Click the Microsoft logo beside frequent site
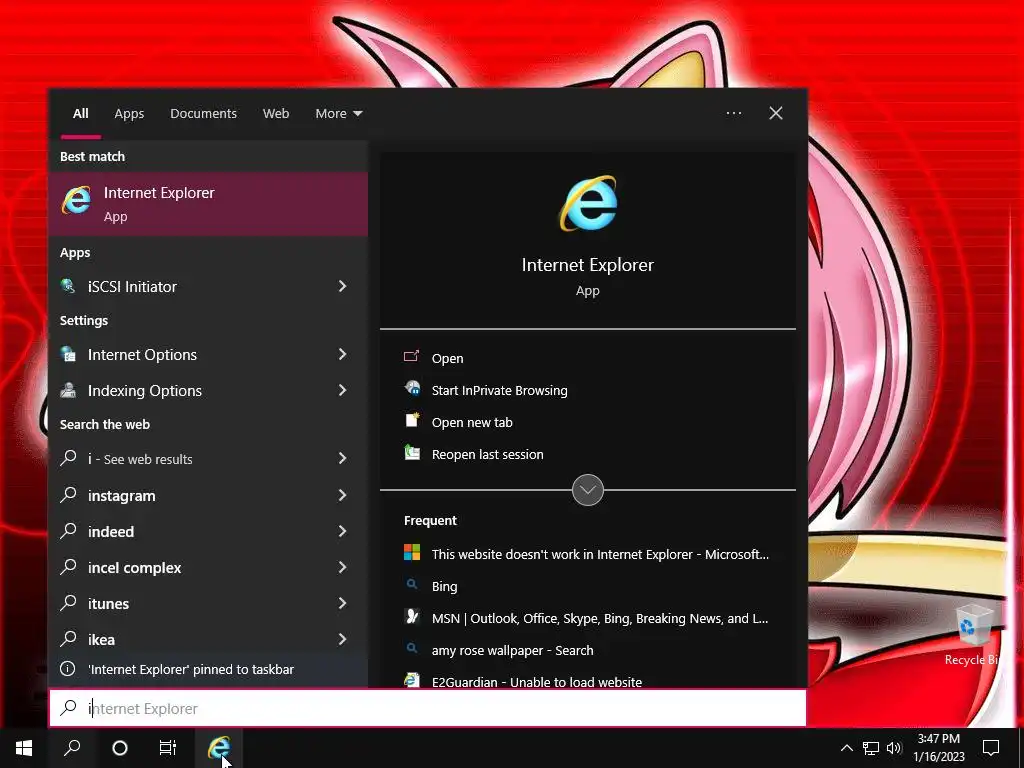Viewport: 1024px width, 768px height. (x=412, y=552)
